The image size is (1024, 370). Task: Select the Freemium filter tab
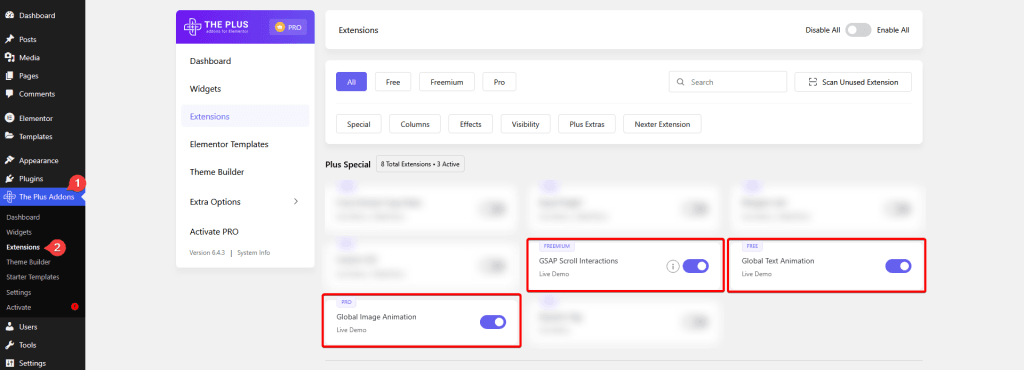point(447,82)
